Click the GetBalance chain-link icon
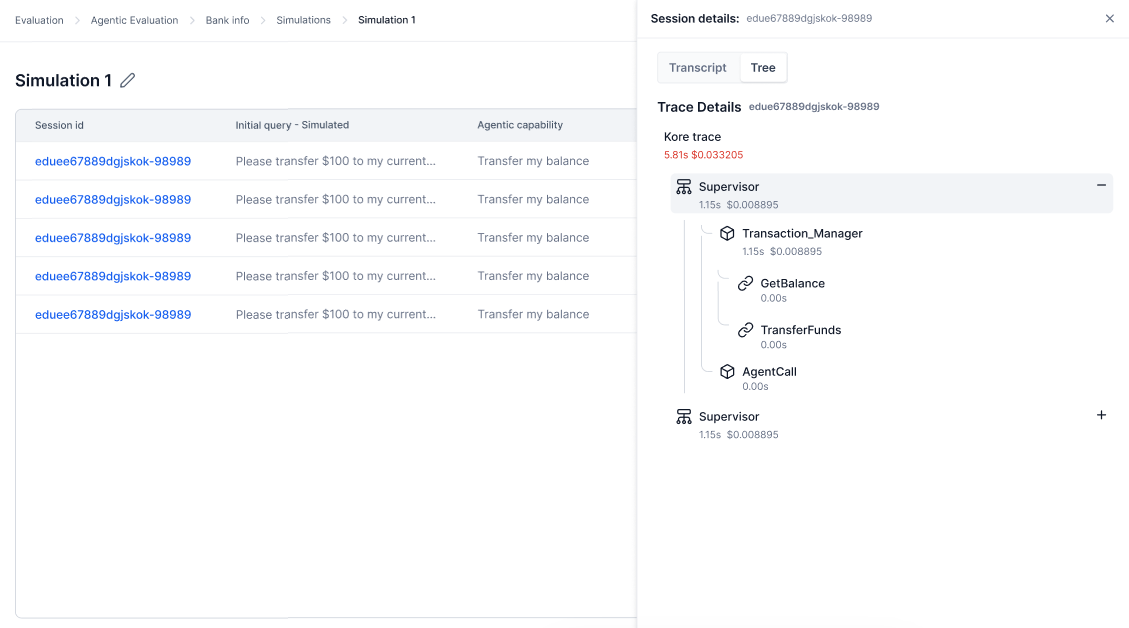 tap(745, 283)
